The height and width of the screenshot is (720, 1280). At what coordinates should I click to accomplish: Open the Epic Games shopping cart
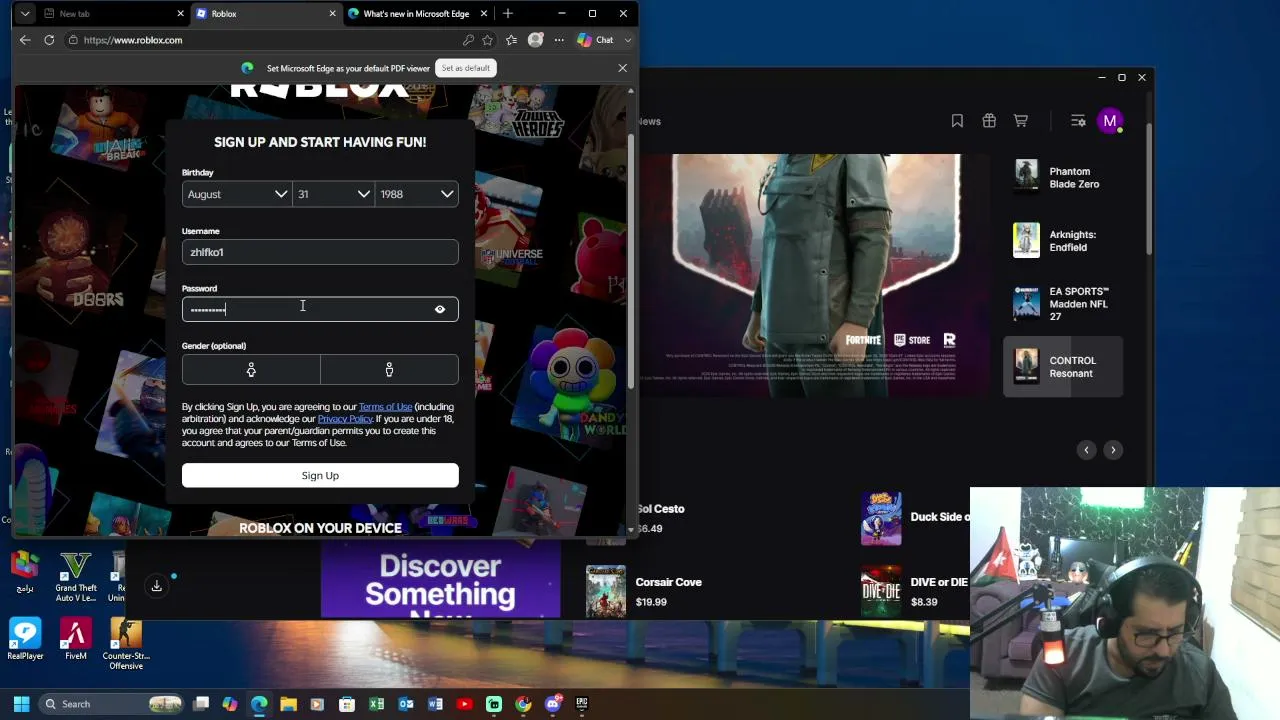1021,121
